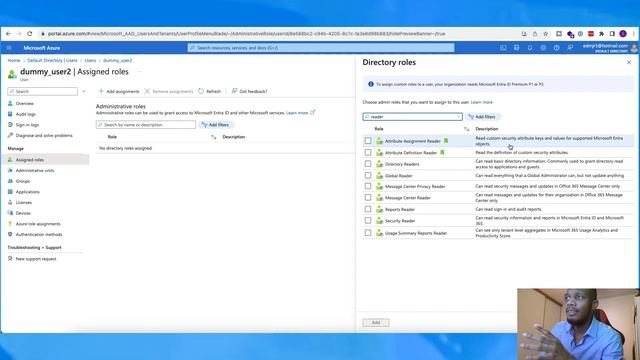Click Add filters in Directory roles panel
640x360 pixels.
click(x=482, y=117)
